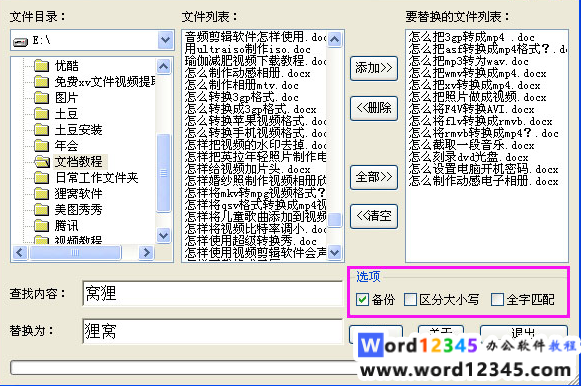Select 怎样给视频加片头.docx in file list
Viewport: 581px width, 386px height.
pyautogui.click(x=248, y=169)
